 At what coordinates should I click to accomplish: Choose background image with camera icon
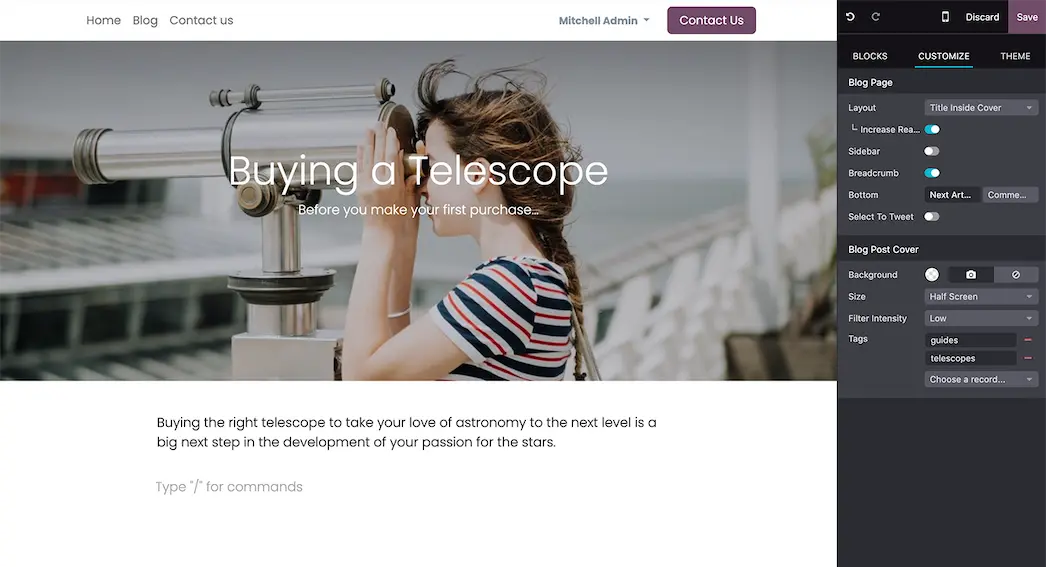pyautogui.click(x=971, y=275)
